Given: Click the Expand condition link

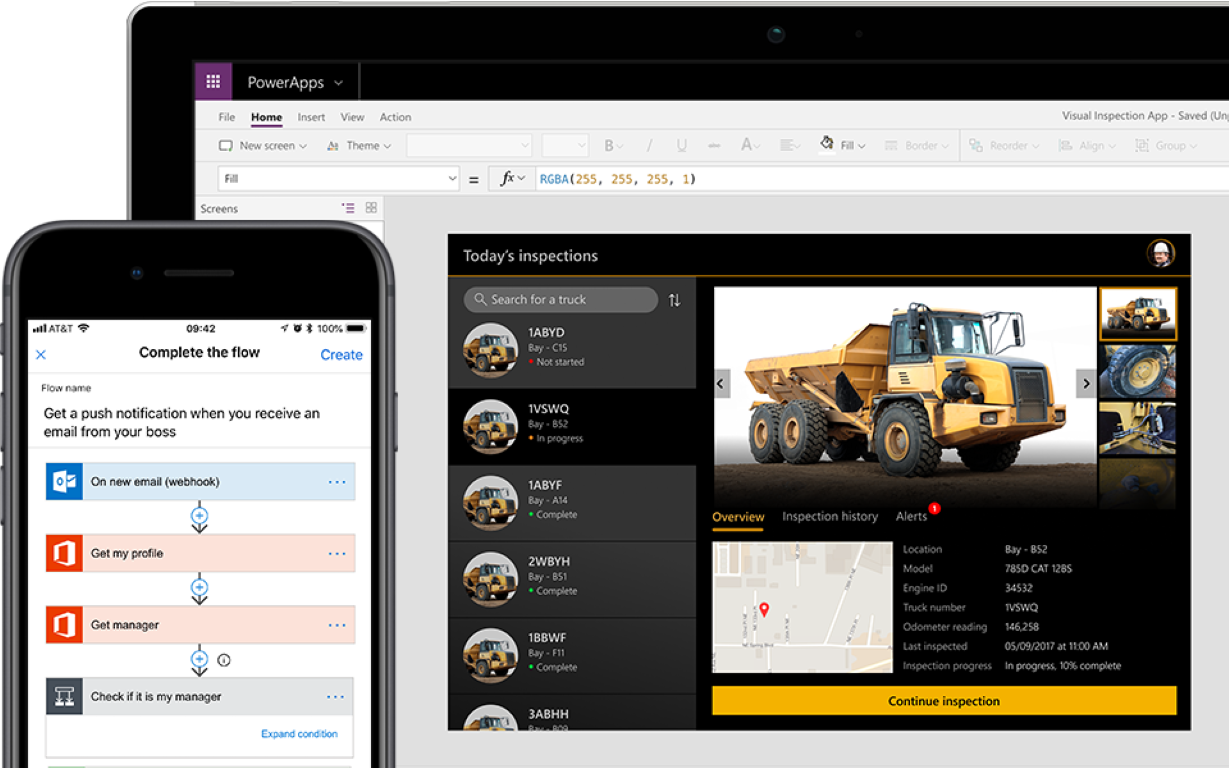Looking at the screenshot, I should click(x=299, y=733).
